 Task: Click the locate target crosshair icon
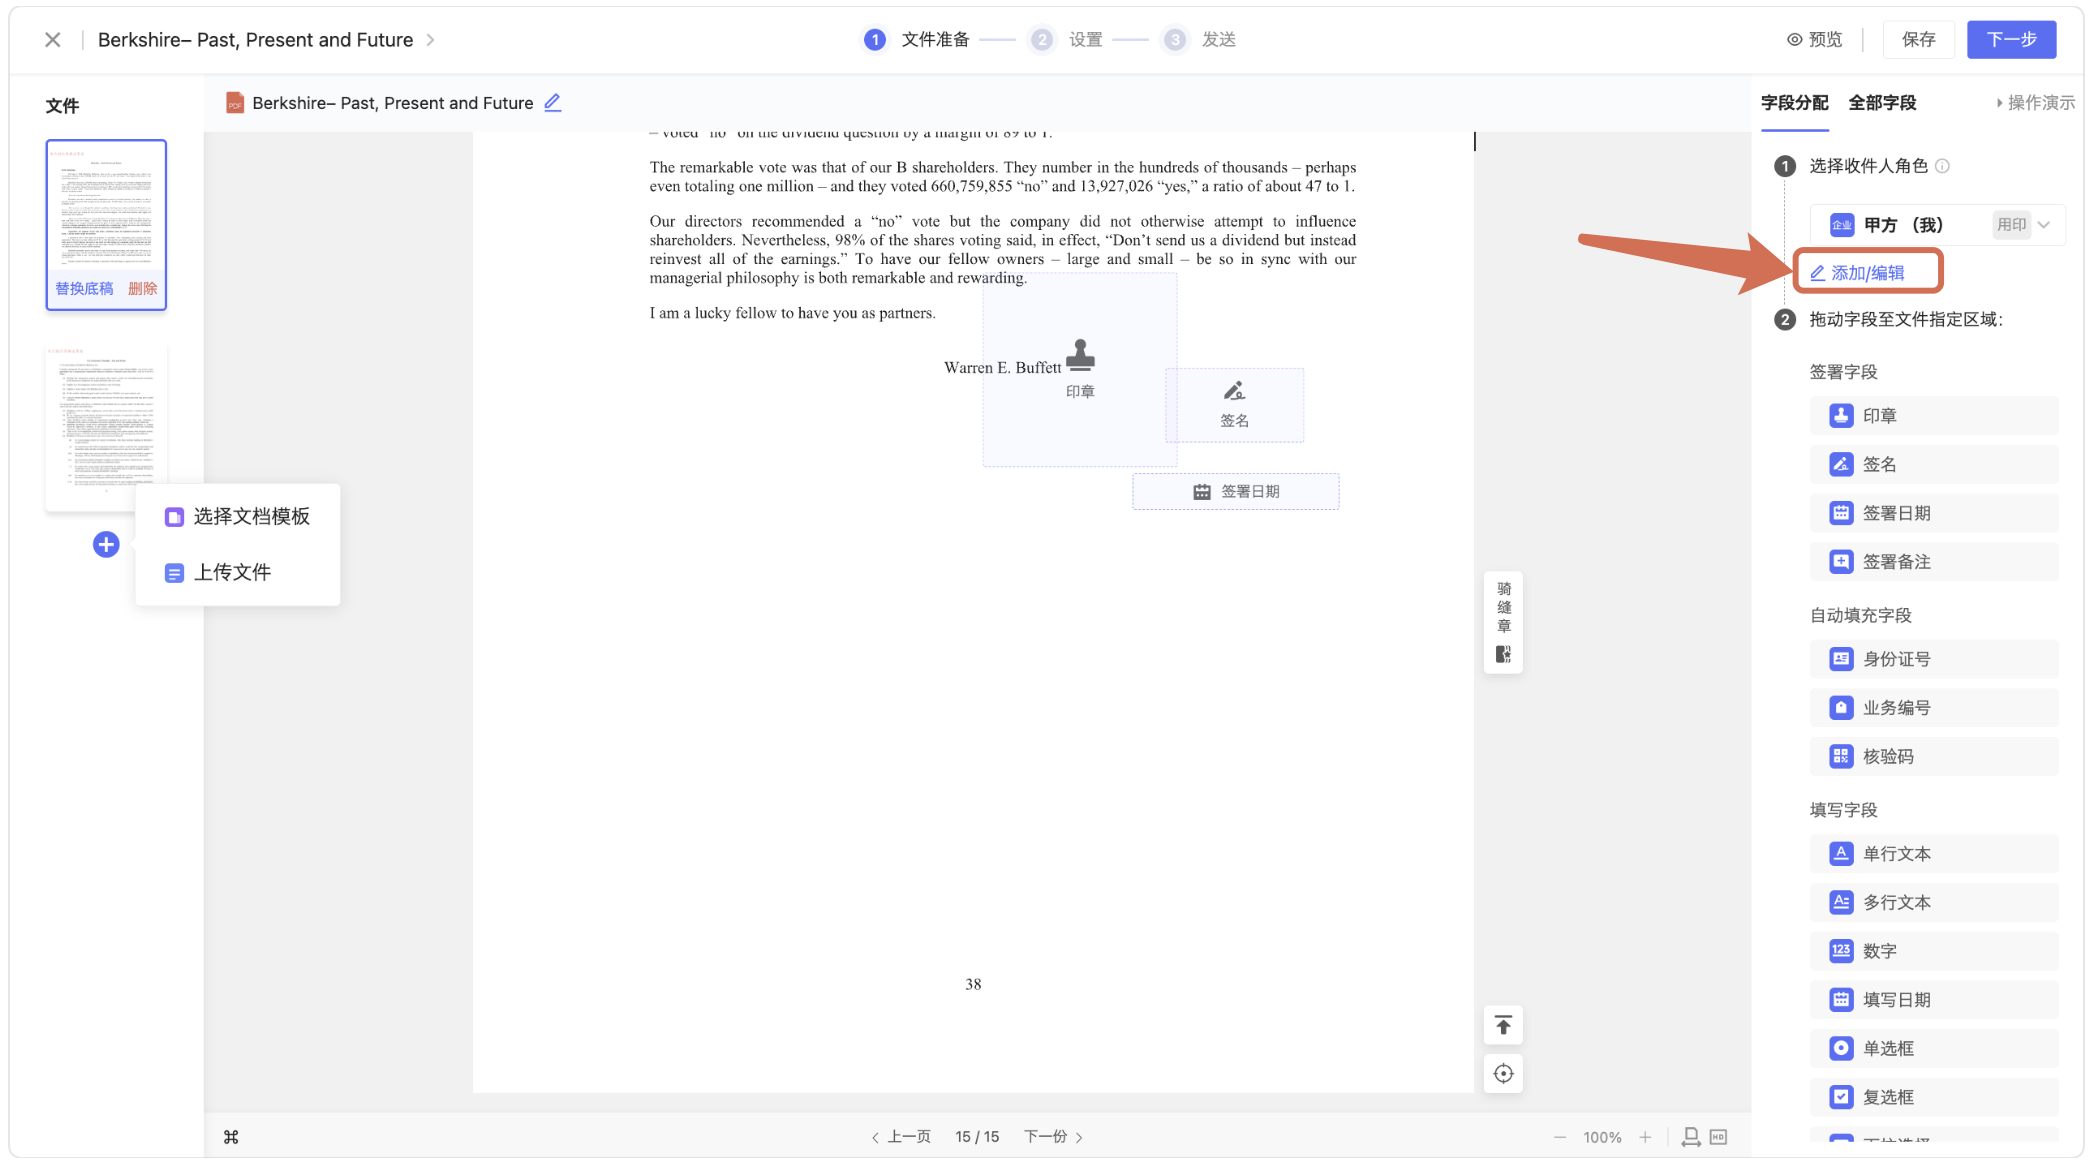click(x=1503, y=1075)
